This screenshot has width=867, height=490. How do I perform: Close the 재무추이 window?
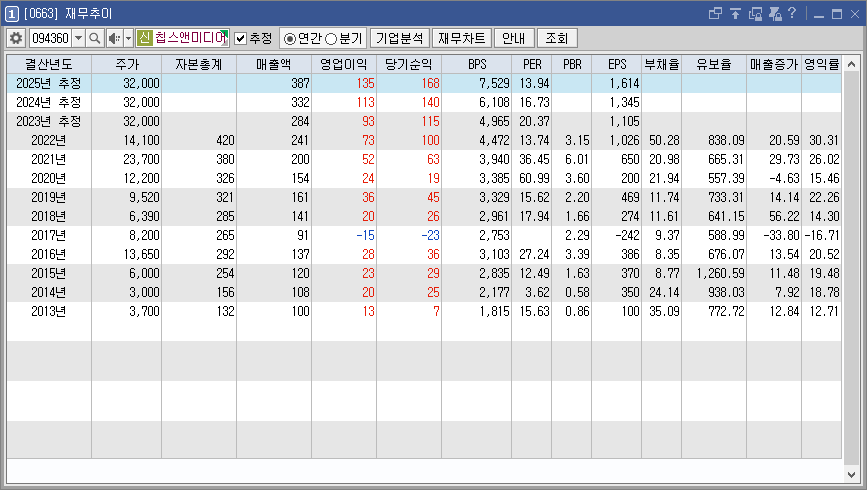coord(855,14)
